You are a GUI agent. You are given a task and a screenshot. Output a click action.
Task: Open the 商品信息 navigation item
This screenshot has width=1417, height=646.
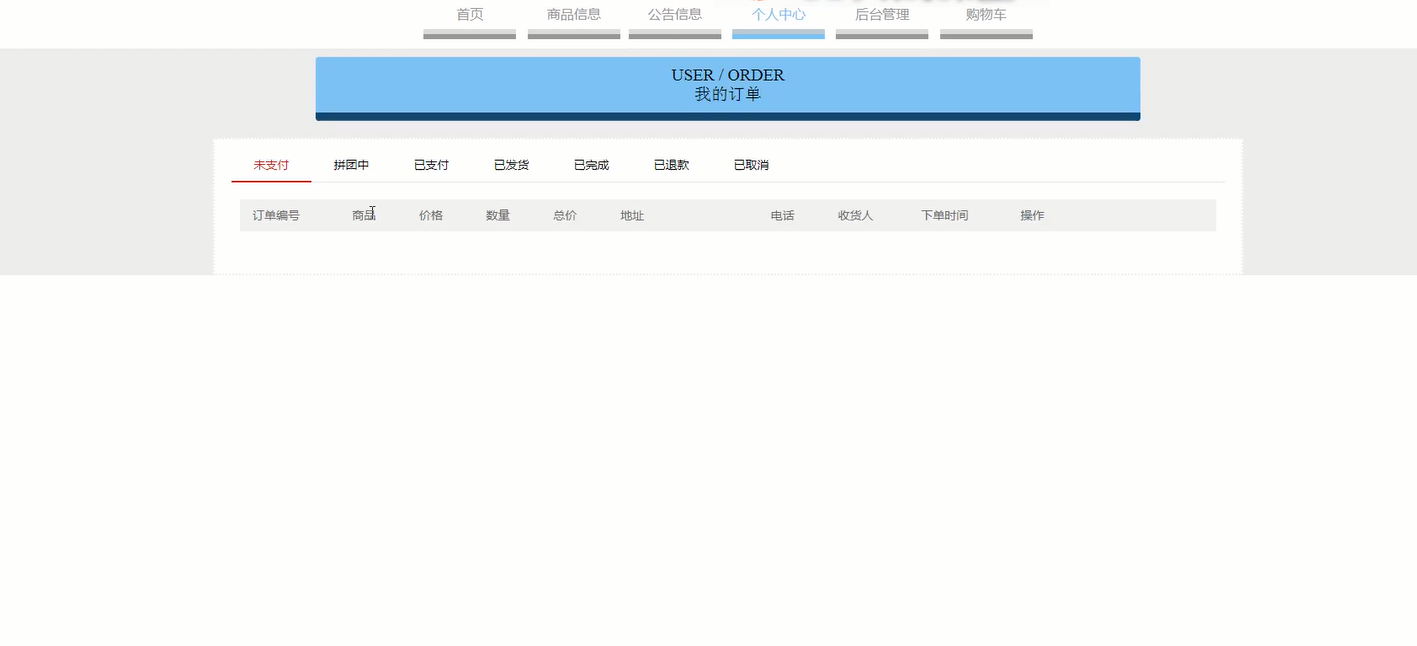(x=574, y=15)
